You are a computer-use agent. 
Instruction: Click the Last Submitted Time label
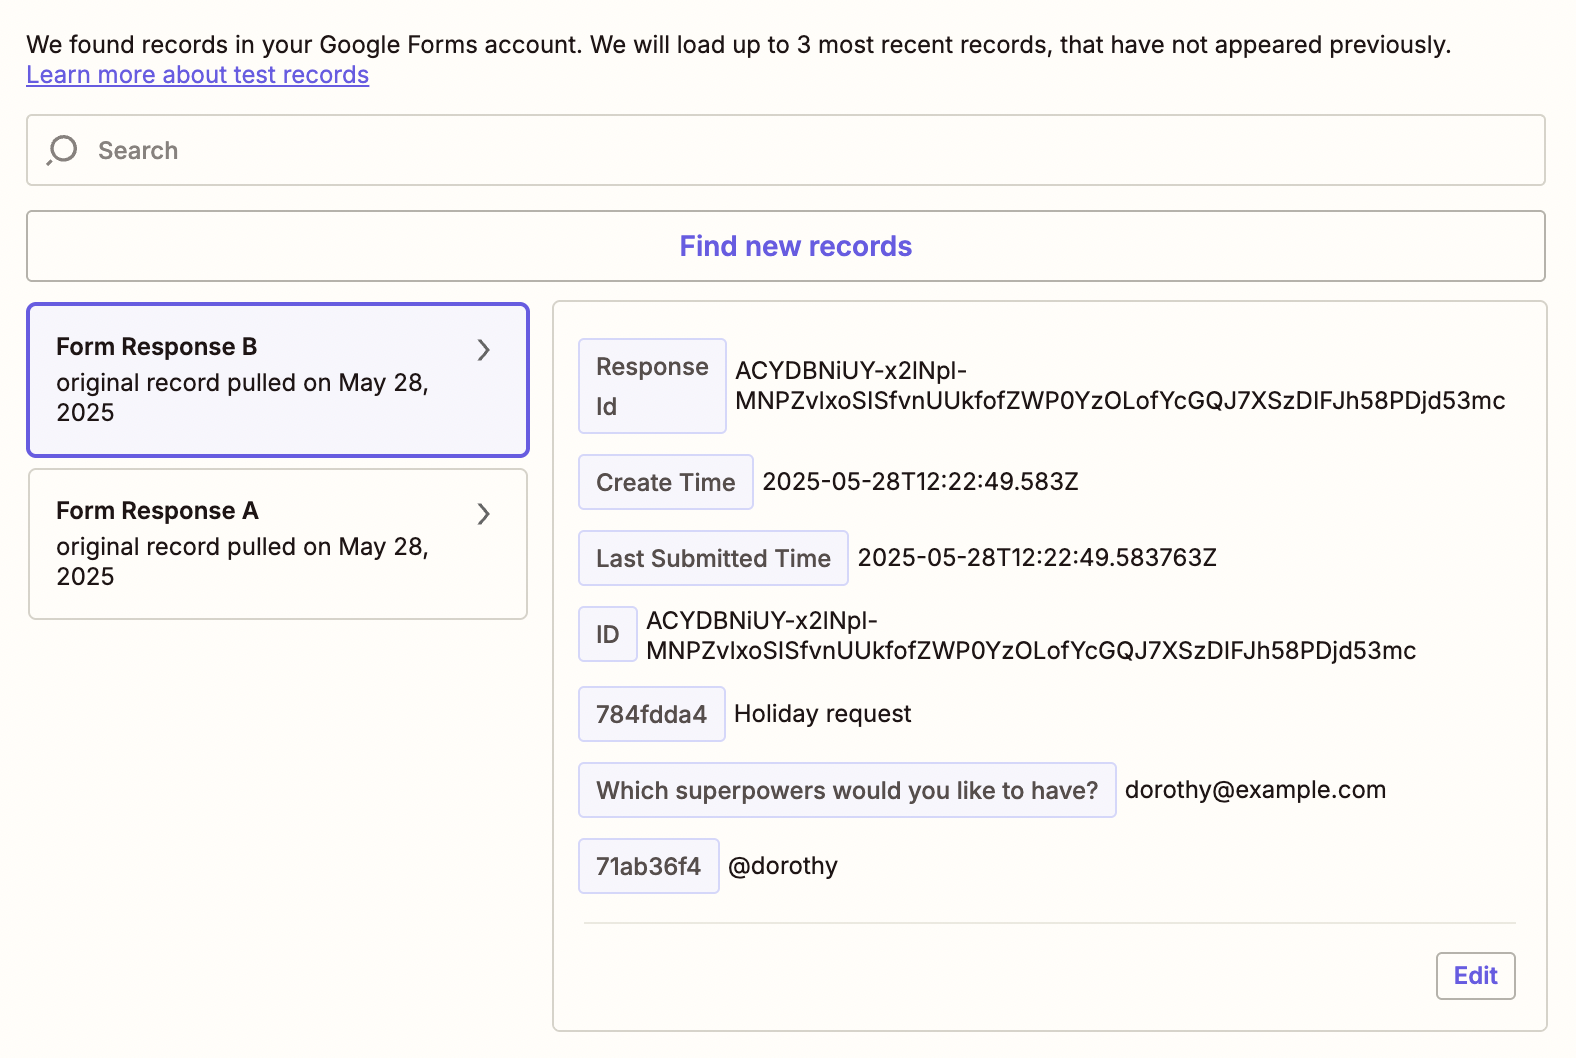tap(713, 558)
